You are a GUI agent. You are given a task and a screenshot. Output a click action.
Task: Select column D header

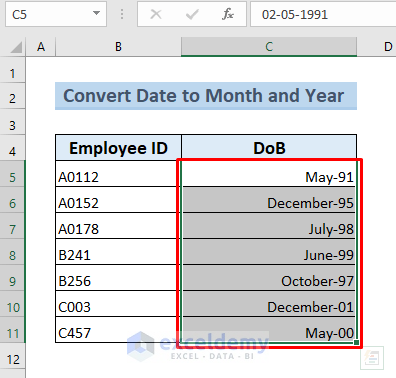pyautogui.click(x=377, y=46)
